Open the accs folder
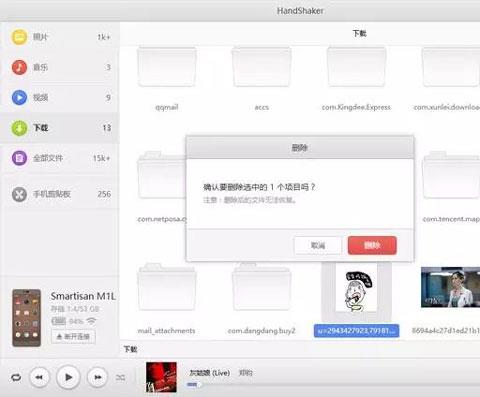The width and height of the screenshot is (480, 397). click(262, 68)
